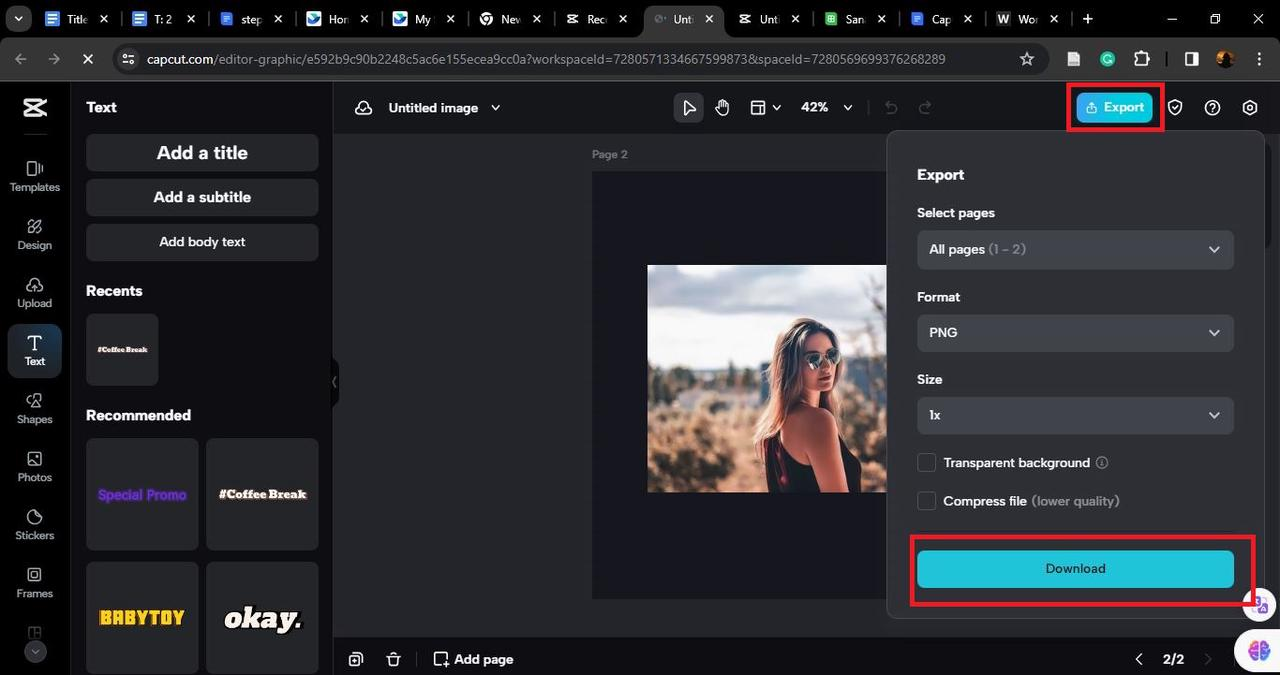
Task: Open the Templates panel
Action: [35, 176]
